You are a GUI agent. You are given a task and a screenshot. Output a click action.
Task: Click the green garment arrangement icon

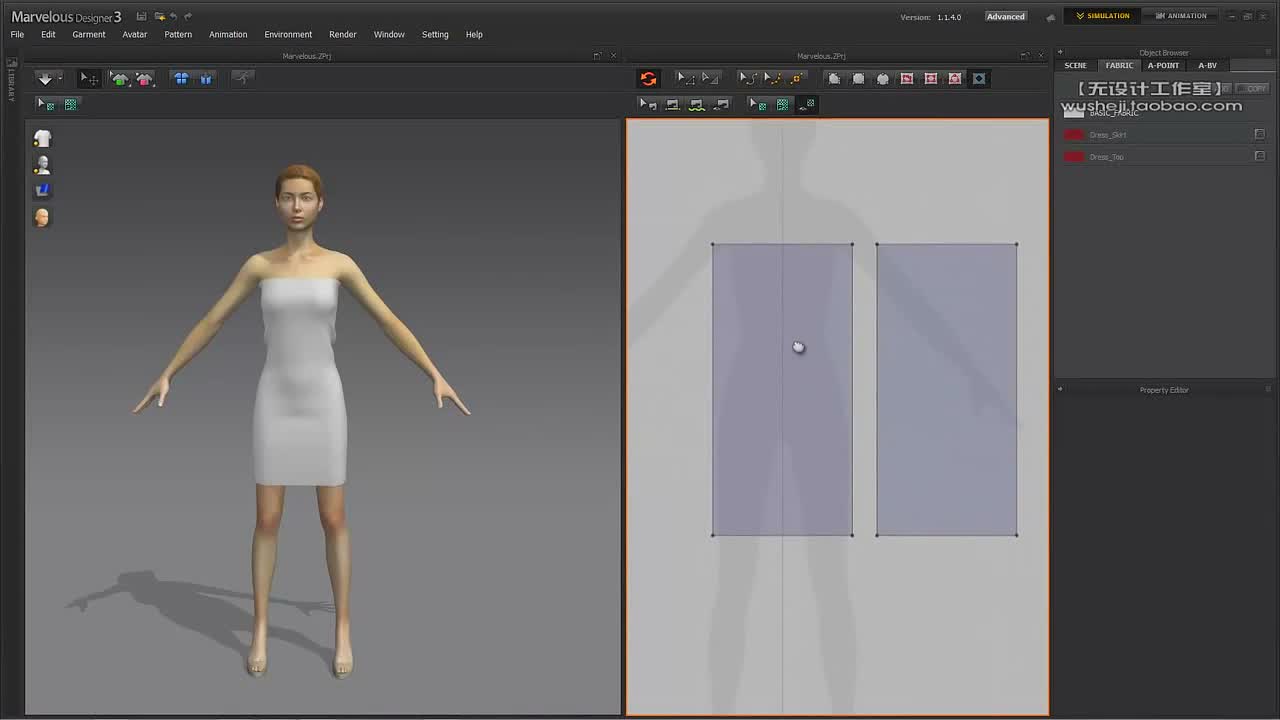(119, 78)
